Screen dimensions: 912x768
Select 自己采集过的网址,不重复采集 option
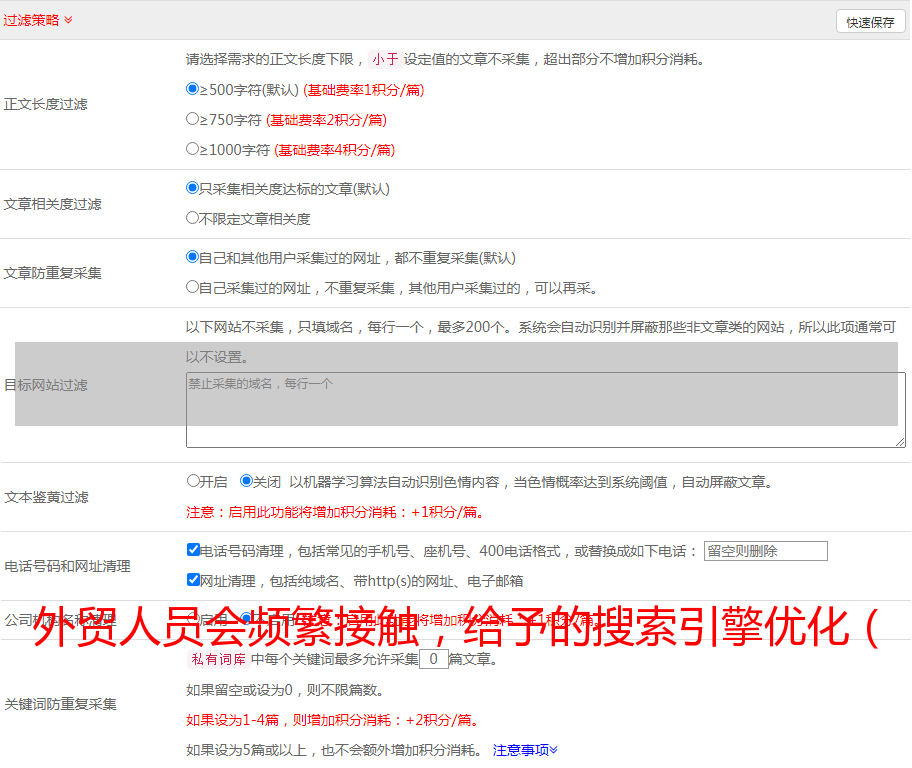coord(193,287)
